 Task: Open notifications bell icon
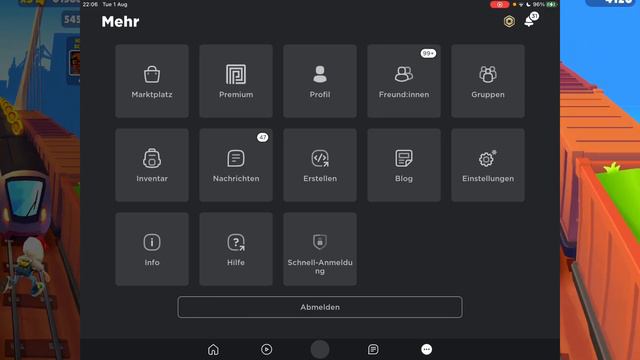click(x=529, y=22)
